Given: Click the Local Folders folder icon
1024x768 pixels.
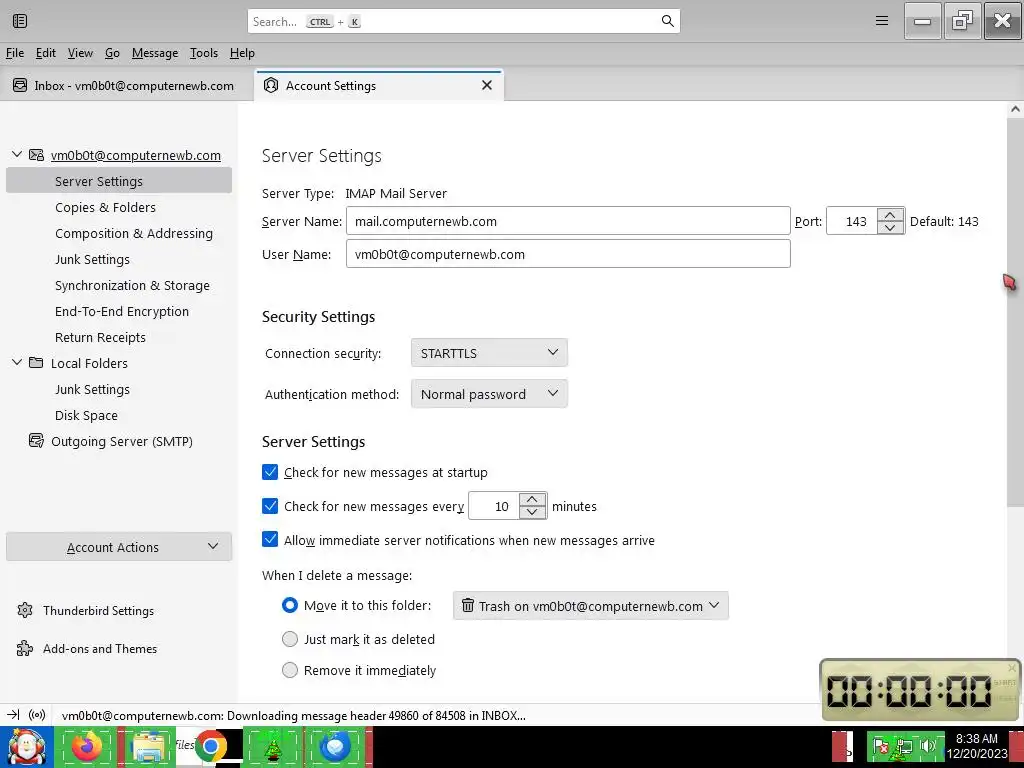Looking at the screenshot, I should (x=37, y=362).
